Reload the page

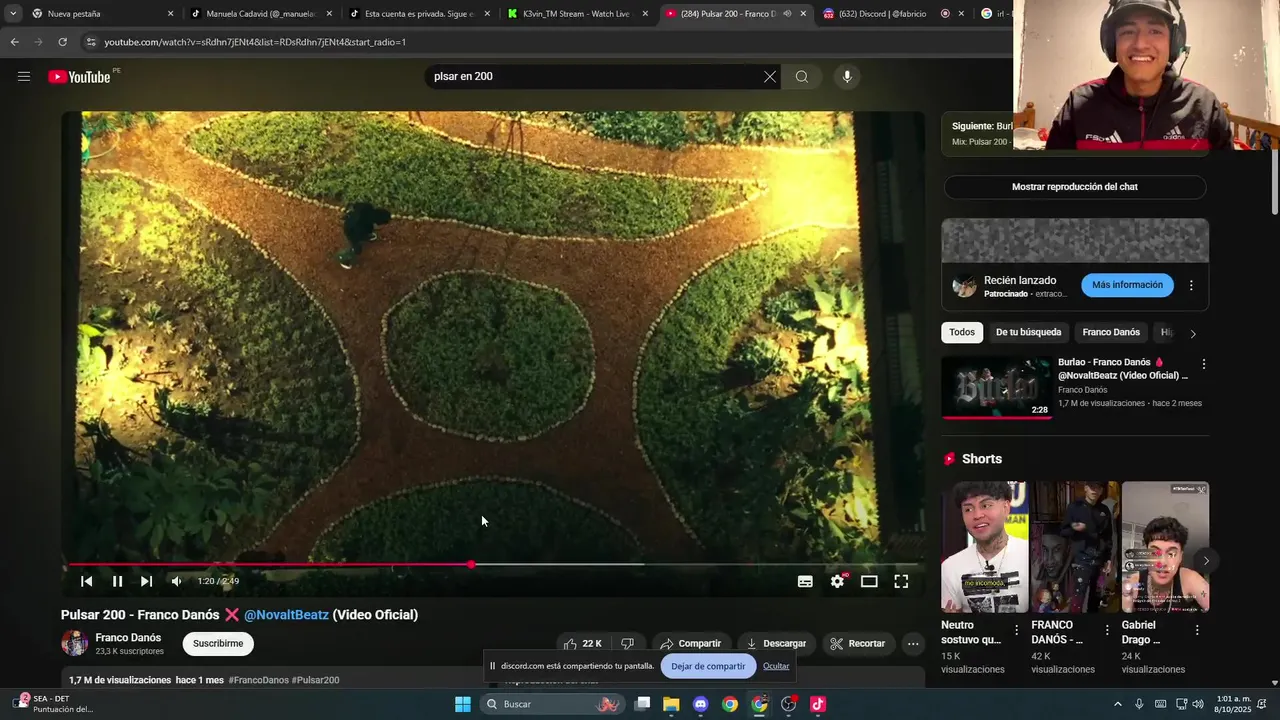(62, 42)
